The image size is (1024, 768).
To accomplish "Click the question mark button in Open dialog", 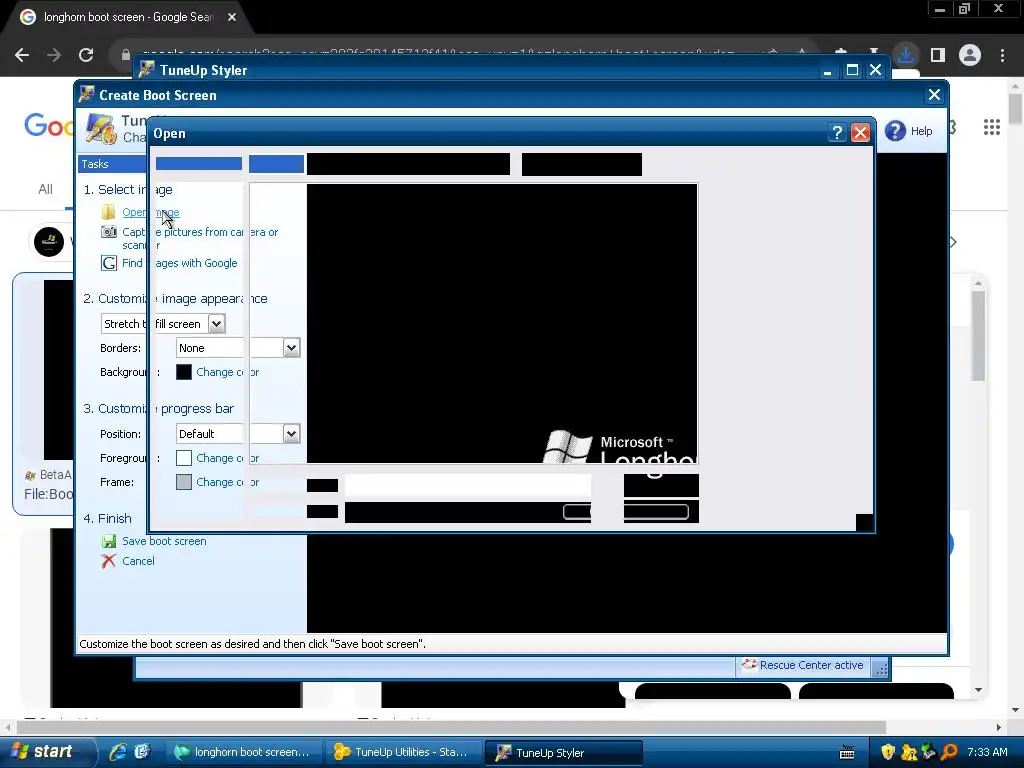I will pos(837,133).
